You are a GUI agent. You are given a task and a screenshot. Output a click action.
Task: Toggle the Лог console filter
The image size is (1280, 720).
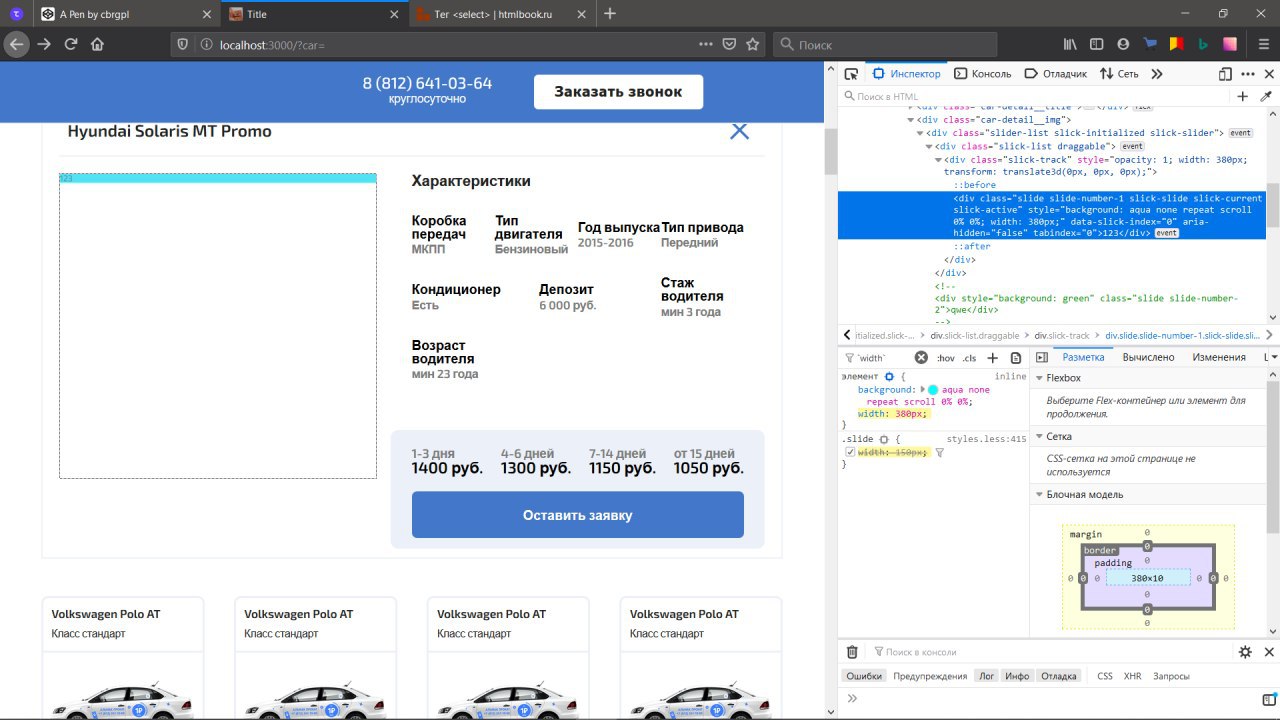[986, 676]
